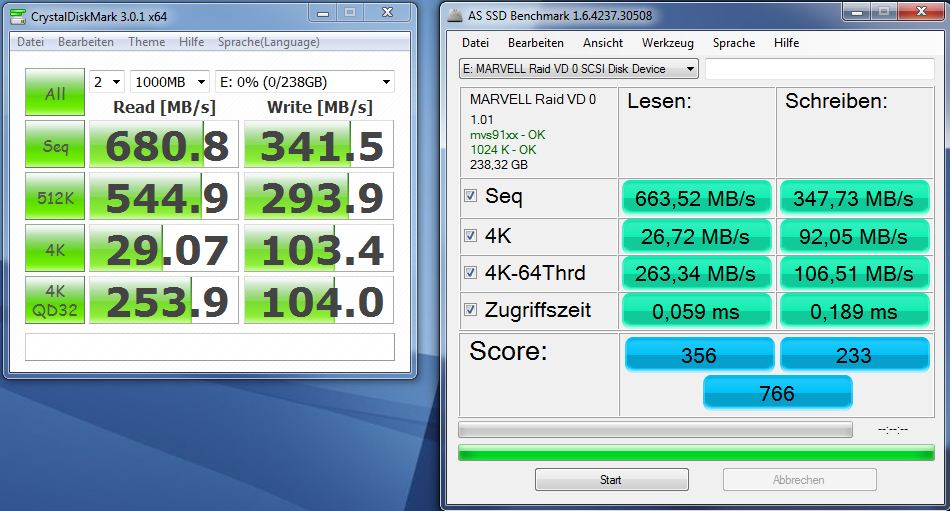Start the Seq test in CrystalDiskMark
This screenshot has width=950, height=511.
pyautogui.click(x=55, y=144)
